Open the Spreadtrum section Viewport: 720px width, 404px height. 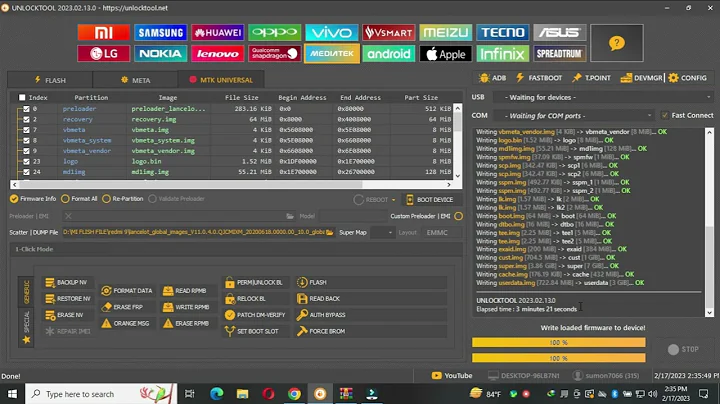point(559,54)
